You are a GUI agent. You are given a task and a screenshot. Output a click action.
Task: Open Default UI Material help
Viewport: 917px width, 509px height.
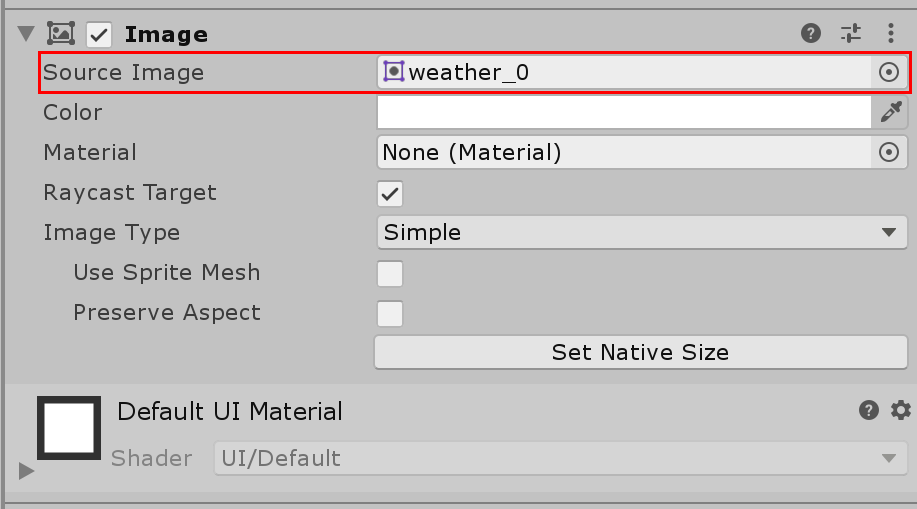coord(869,410)
